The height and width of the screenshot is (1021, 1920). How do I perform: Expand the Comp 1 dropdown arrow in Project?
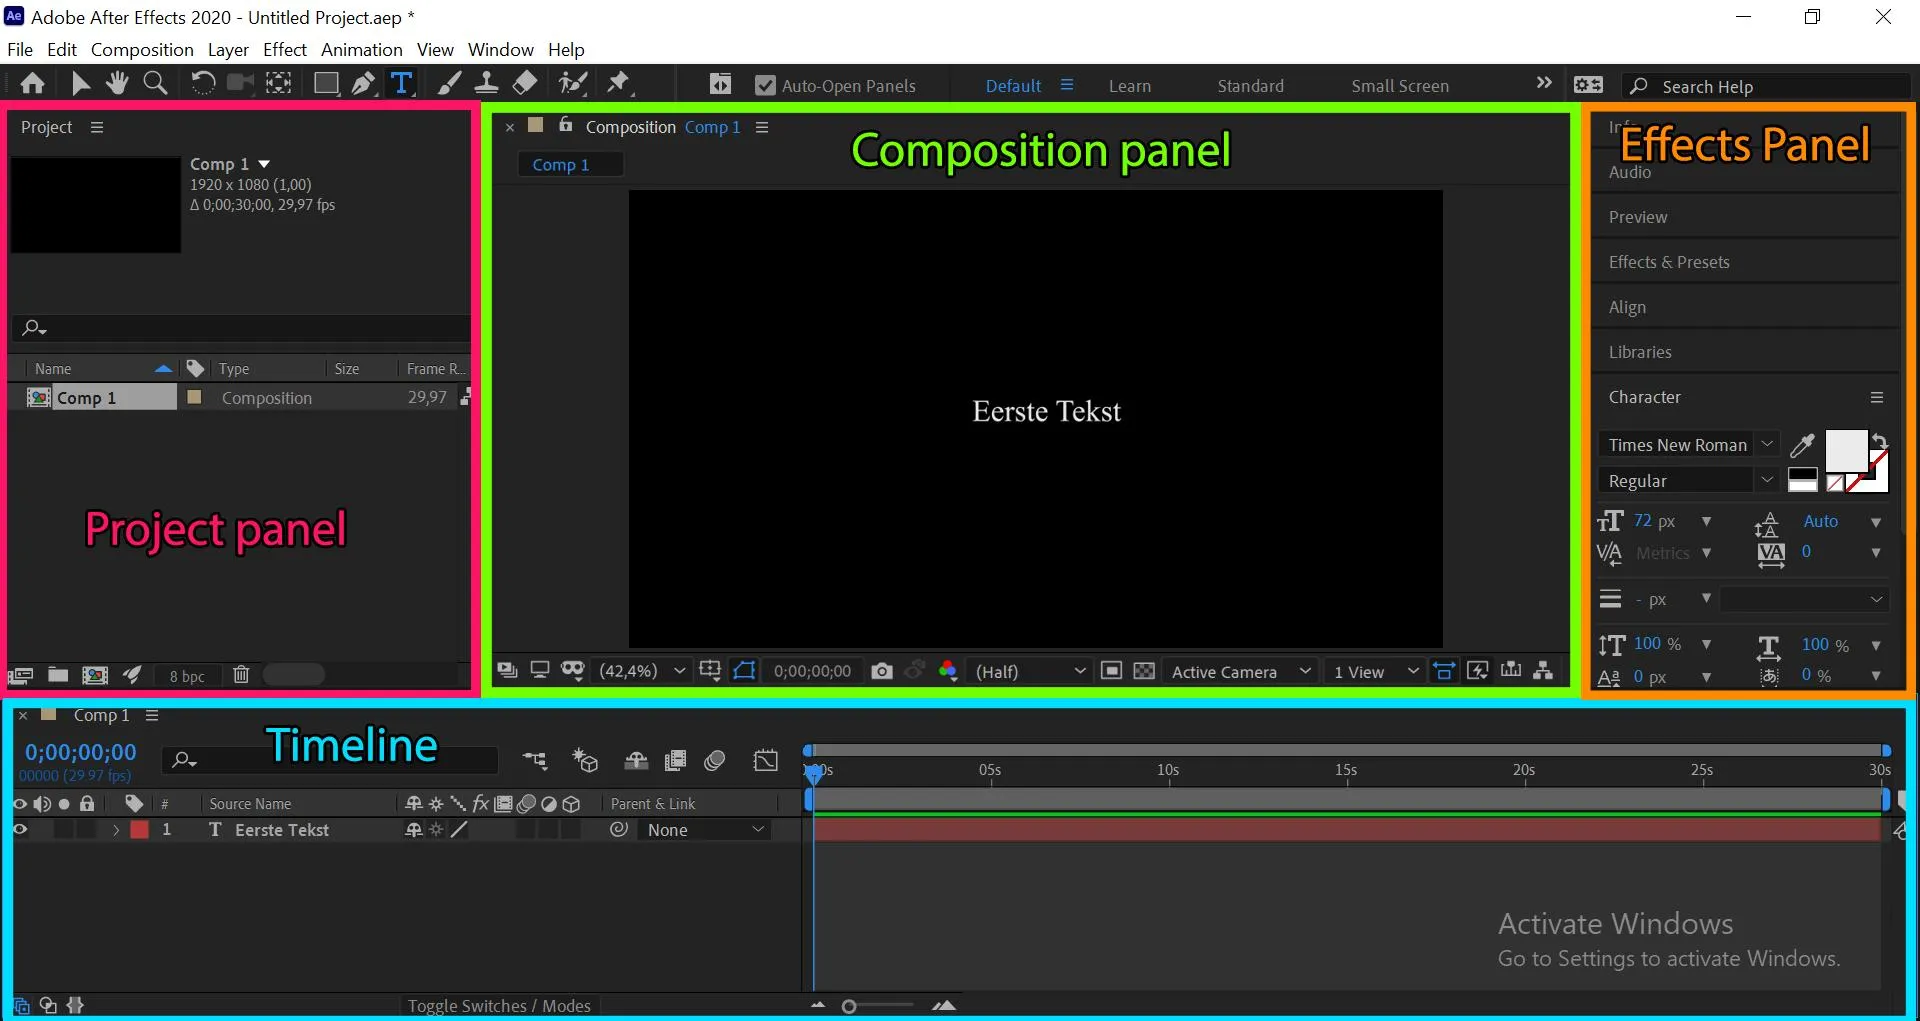264,164
